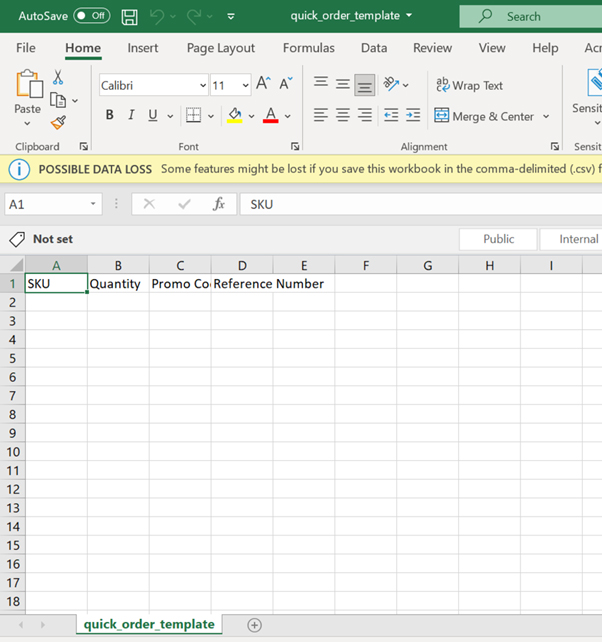Viewport: 602px width, 642px height.
Task: Switch to the Home ribbon tab
Action: pos(83,48)
